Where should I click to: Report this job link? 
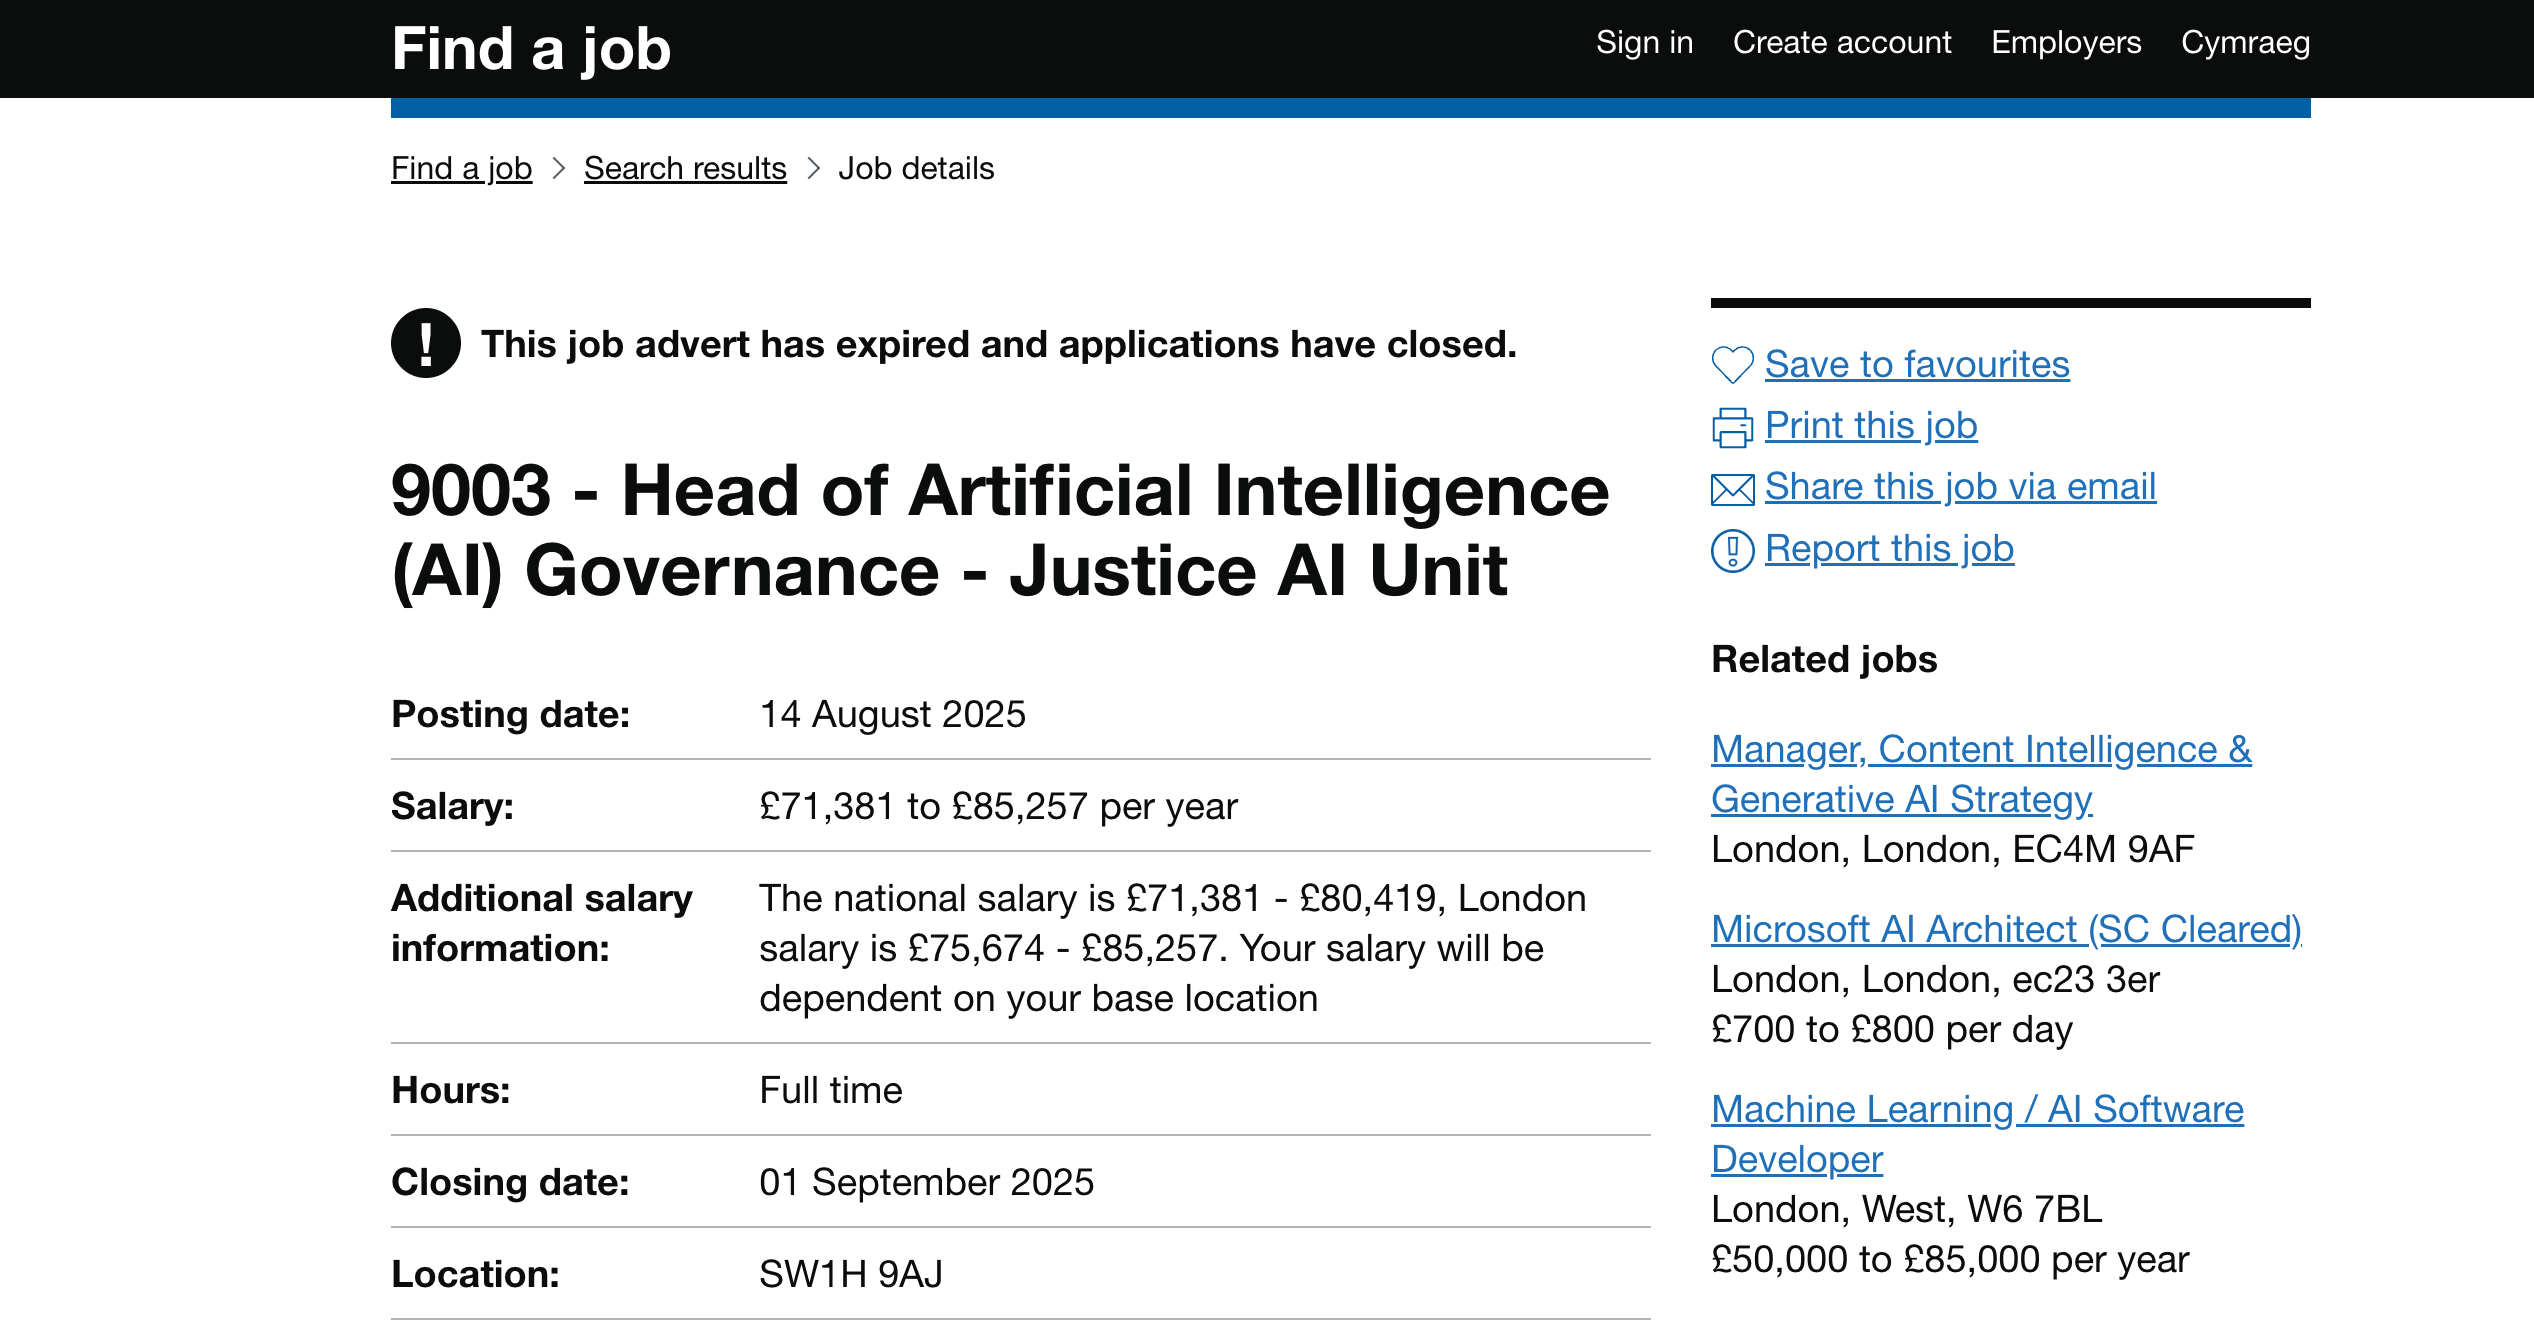click(x=1888, y=549)
